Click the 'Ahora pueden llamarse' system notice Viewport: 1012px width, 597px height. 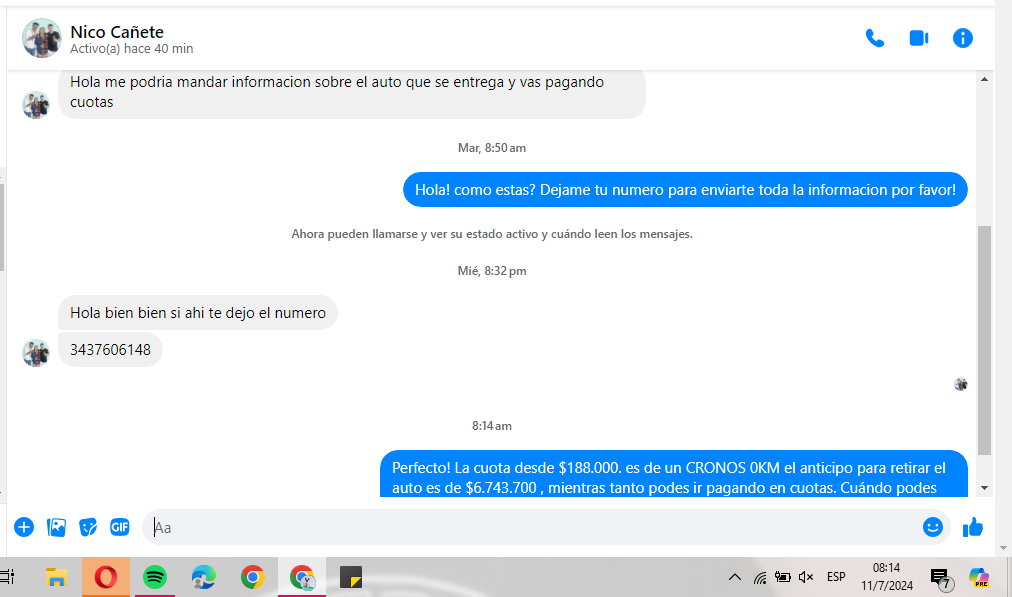492,234
